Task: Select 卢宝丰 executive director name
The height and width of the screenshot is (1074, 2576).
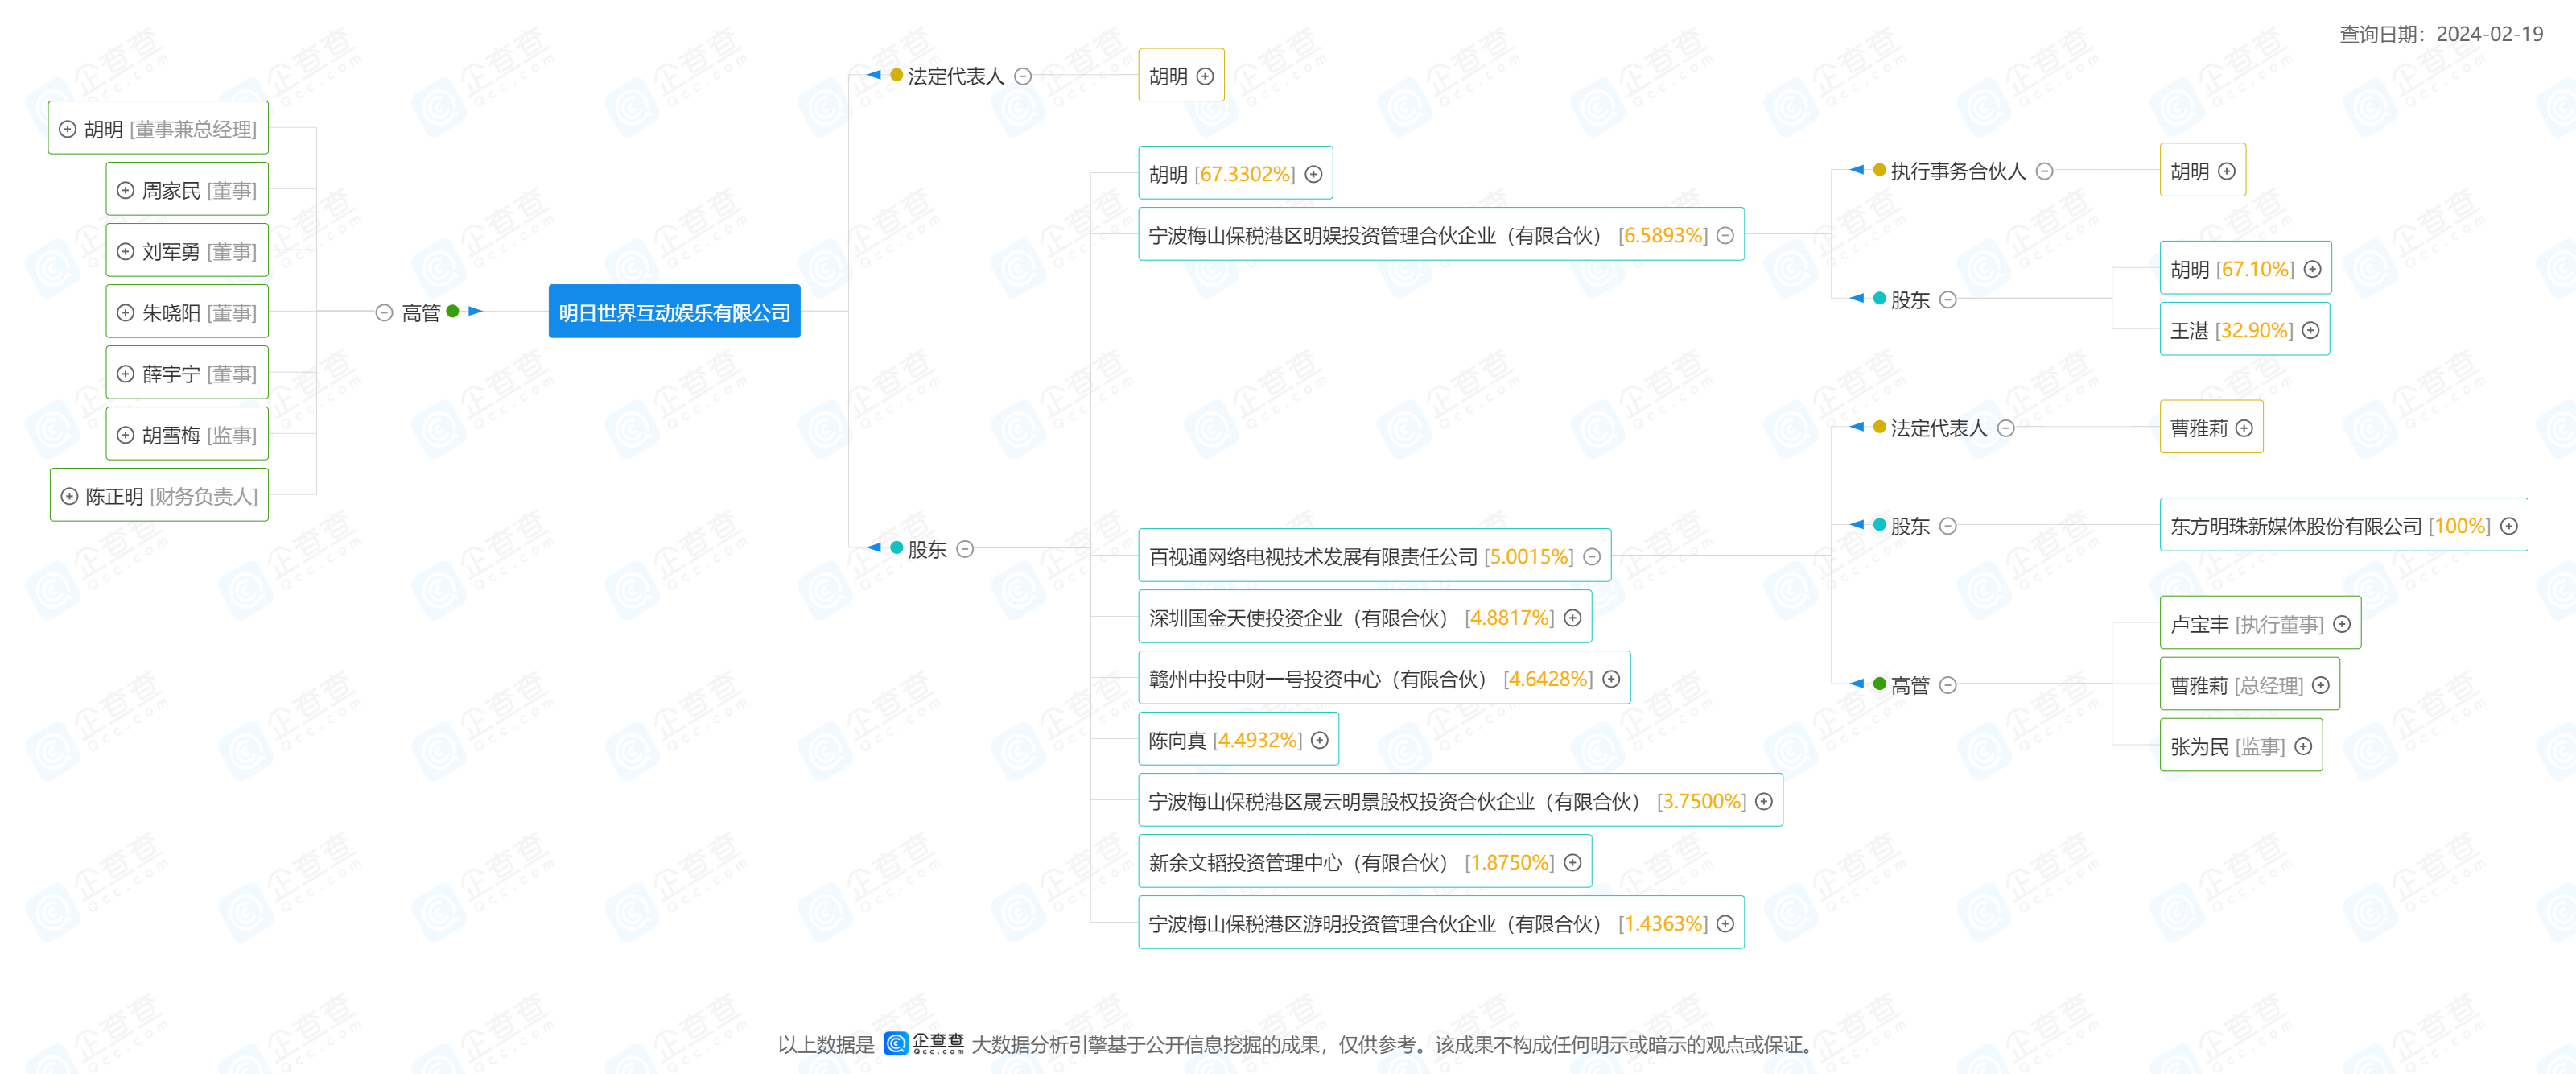Action: (x=2199, y=624)
